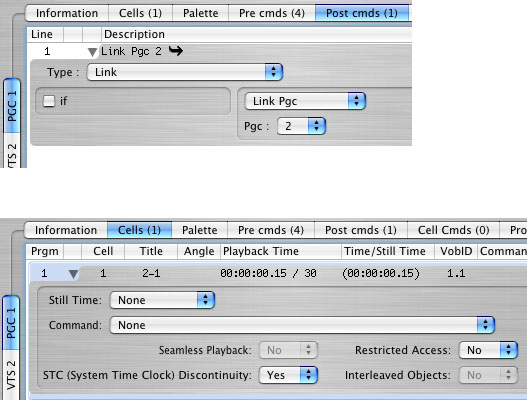527x400 pixels.
Task: Click the Time/Still Time column header
Action: point(388,251)
